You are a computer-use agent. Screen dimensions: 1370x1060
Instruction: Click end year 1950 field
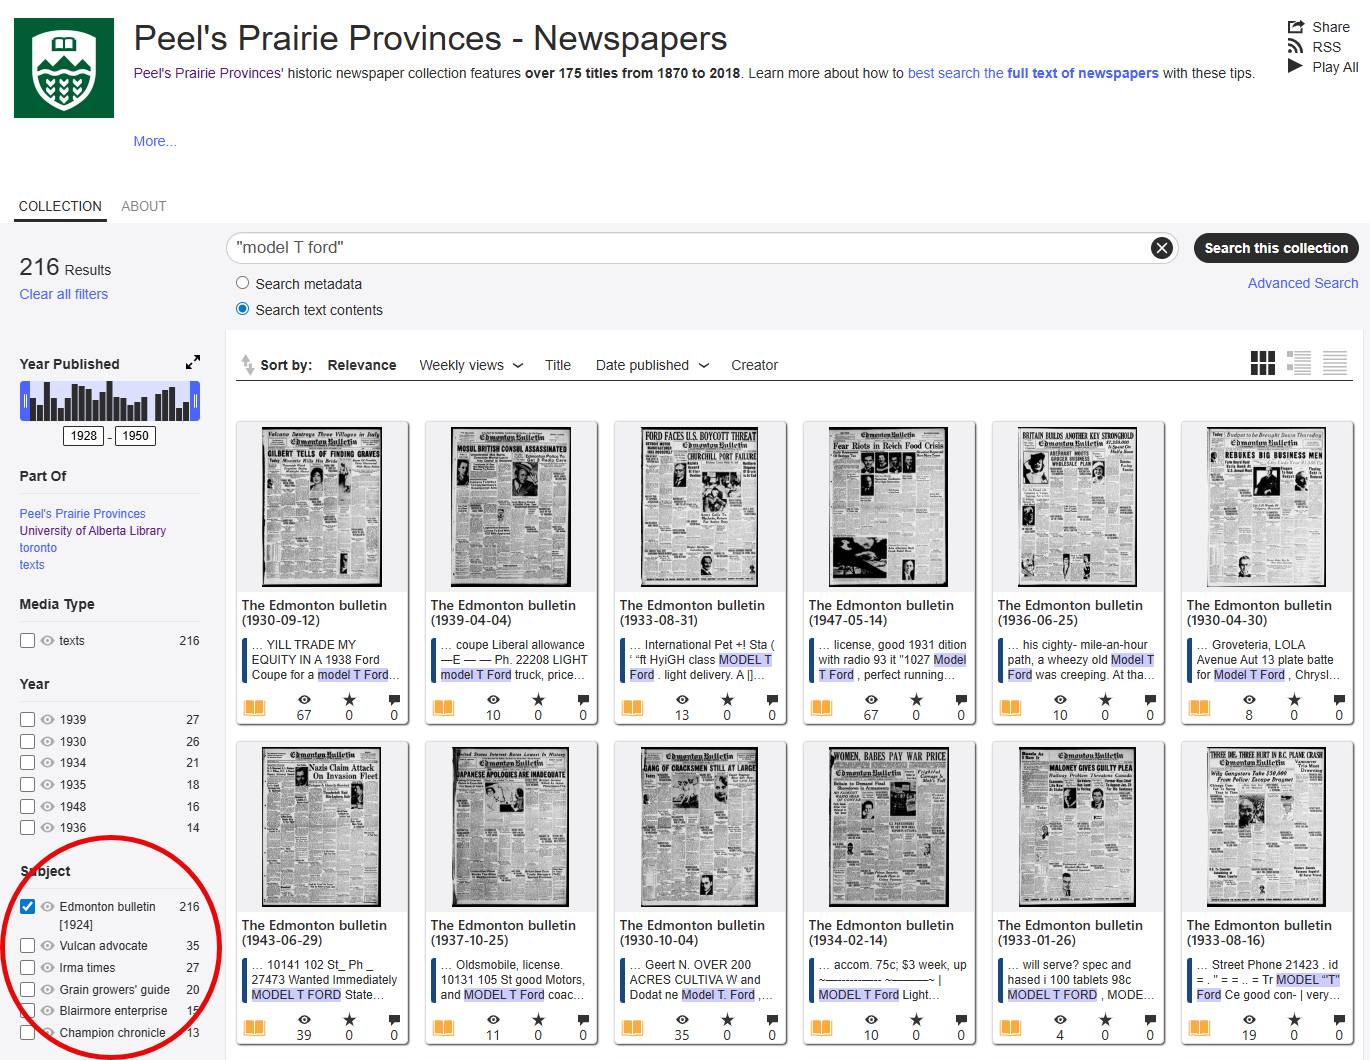[136, 436]
